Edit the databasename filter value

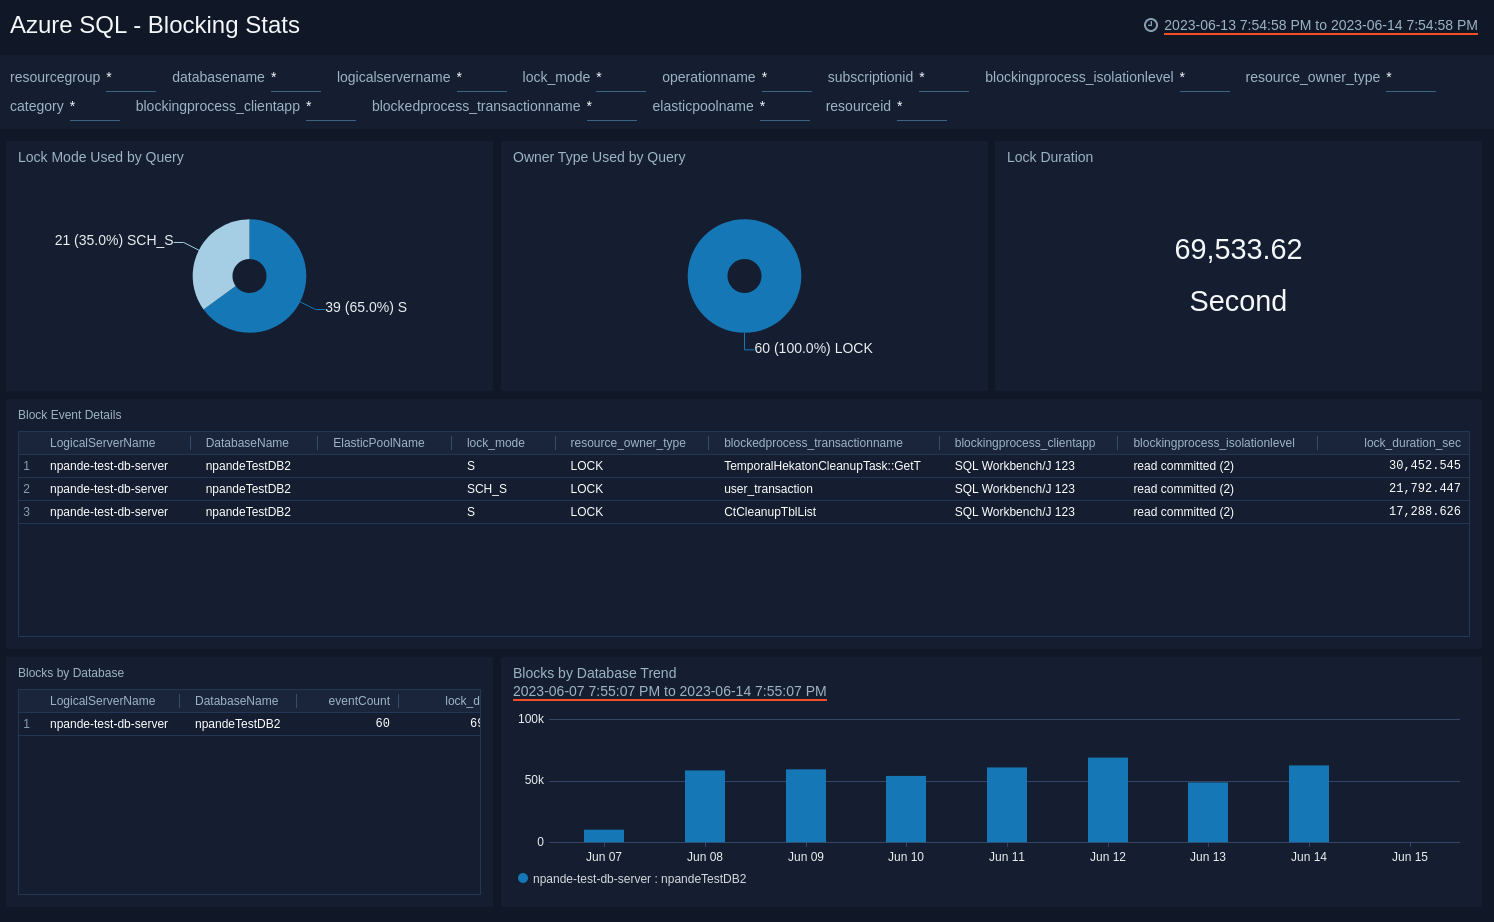pyautogui.click(x=296, y=78)
